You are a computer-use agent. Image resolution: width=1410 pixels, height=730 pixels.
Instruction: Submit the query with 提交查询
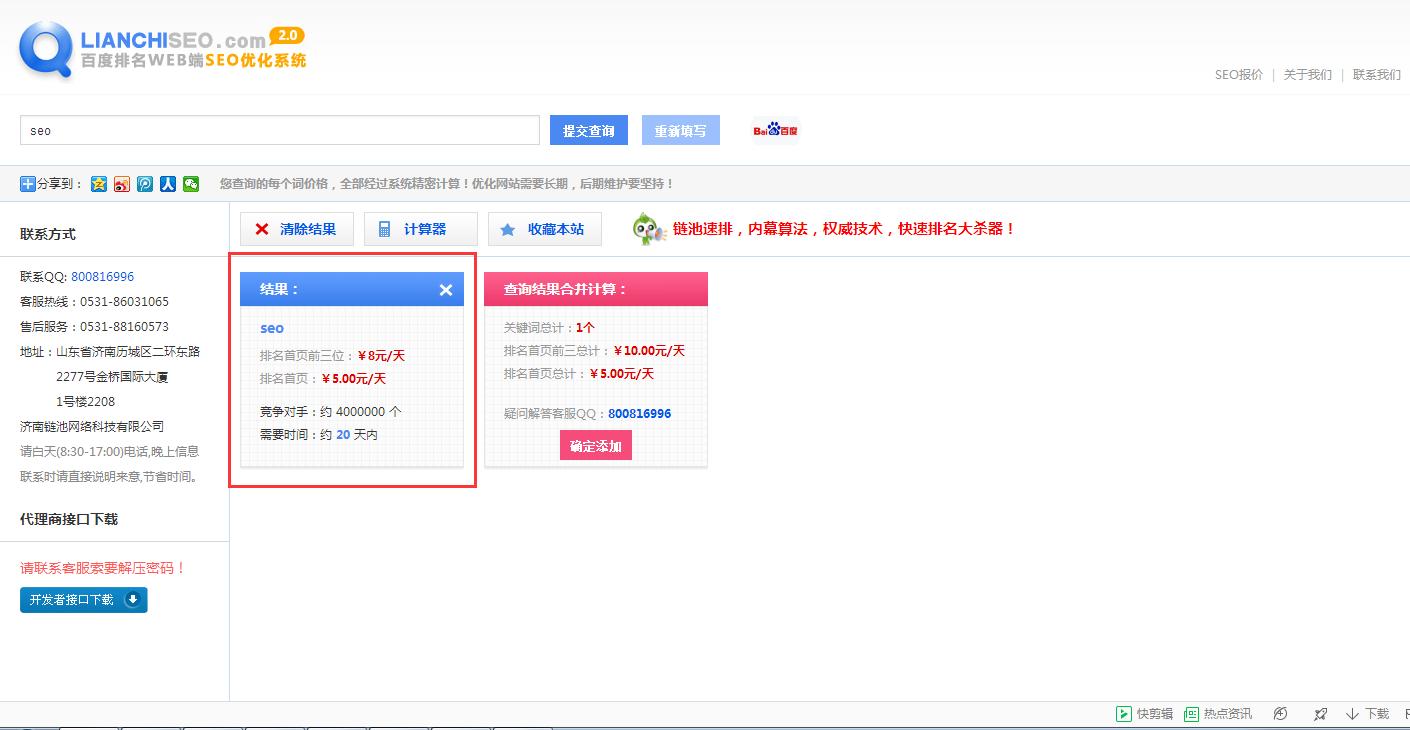click(x=588, y=129)
